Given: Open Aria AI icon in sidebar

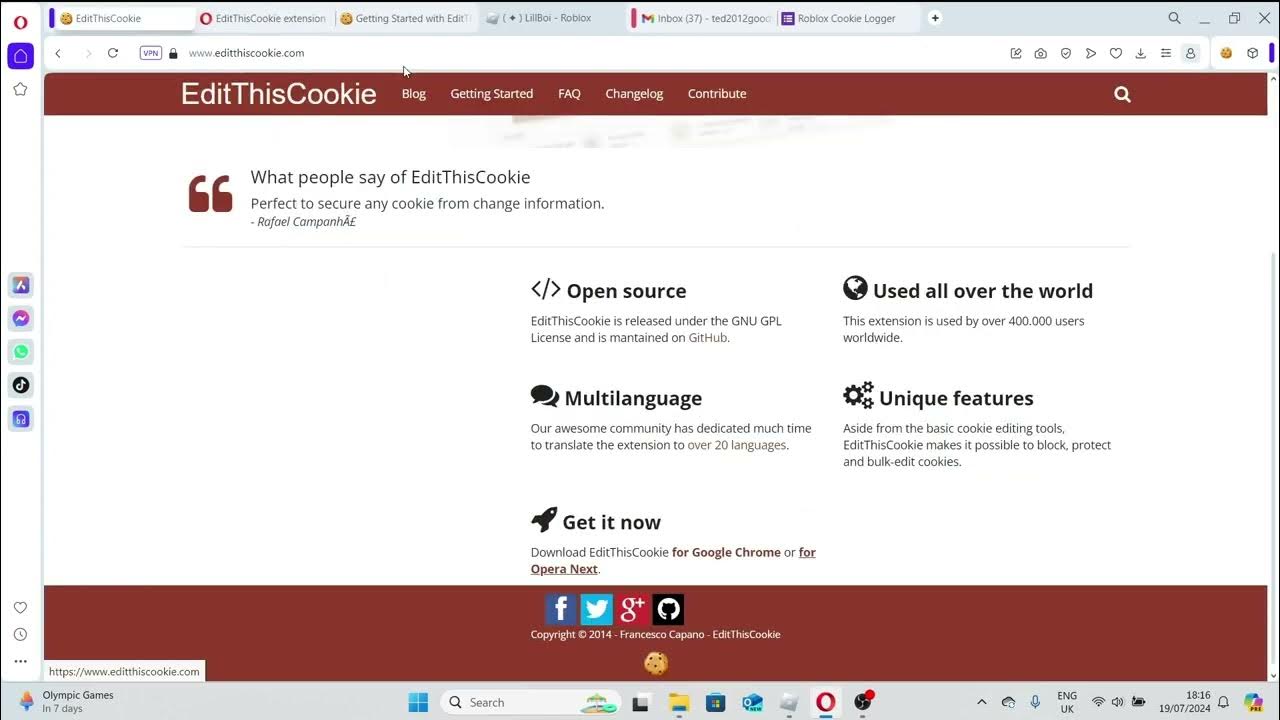Looking at the screenshot, I should tap(21, 285).
